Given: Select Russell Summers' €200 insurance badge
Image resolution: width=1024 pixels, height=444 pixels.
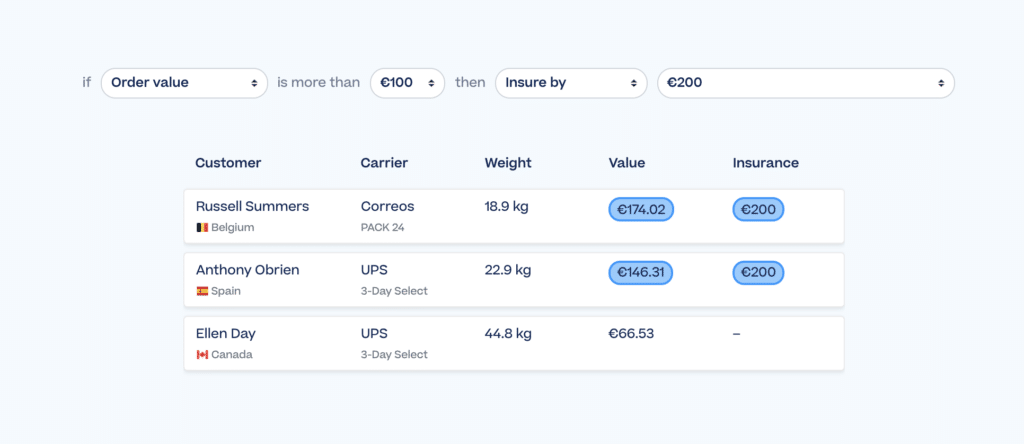Looking at the screenshot, I should point(758,210).
